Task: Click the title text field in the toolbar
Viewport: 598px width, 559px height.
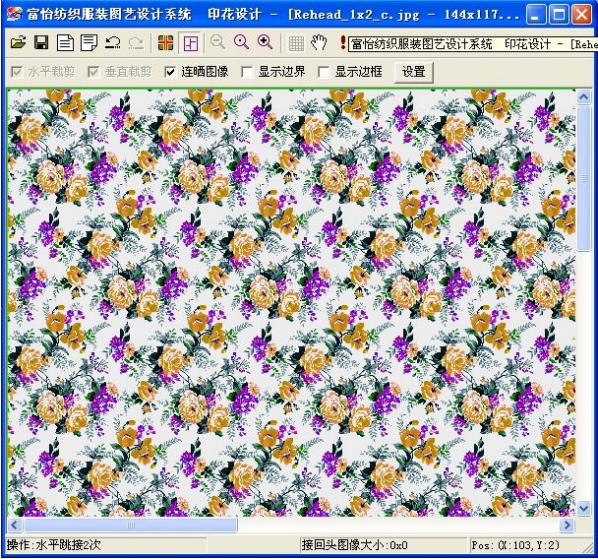Action: [x=473, y=44]
